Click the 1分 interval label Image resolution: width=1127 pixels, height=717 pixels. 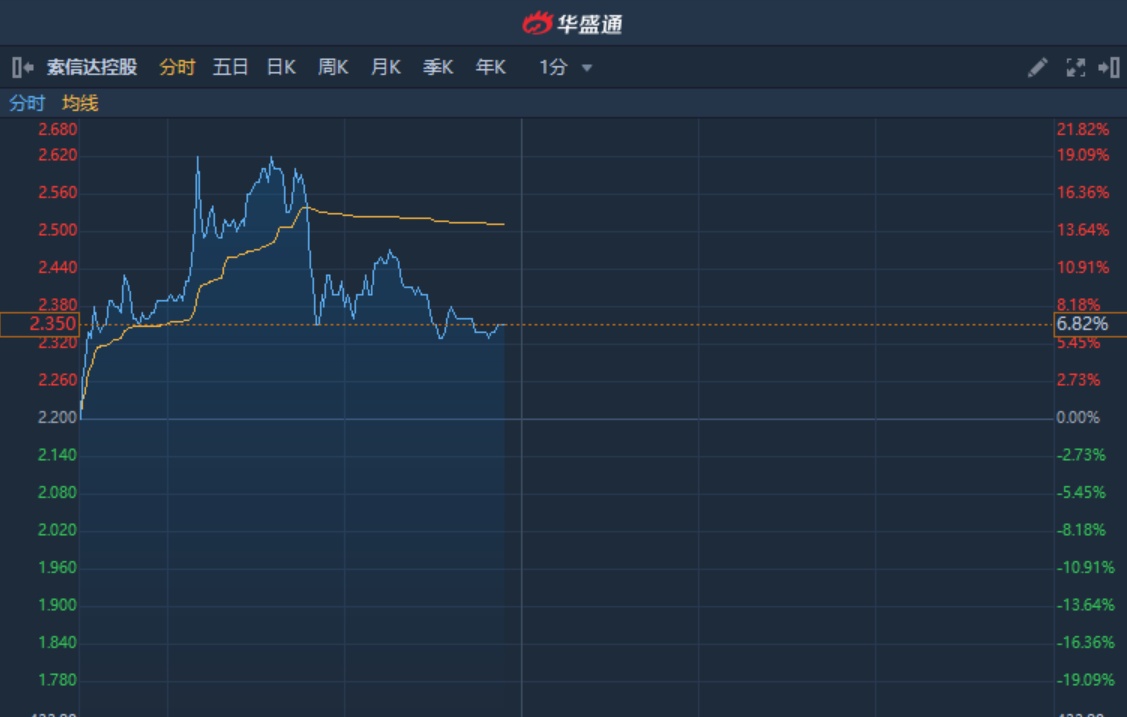[553, 68]
